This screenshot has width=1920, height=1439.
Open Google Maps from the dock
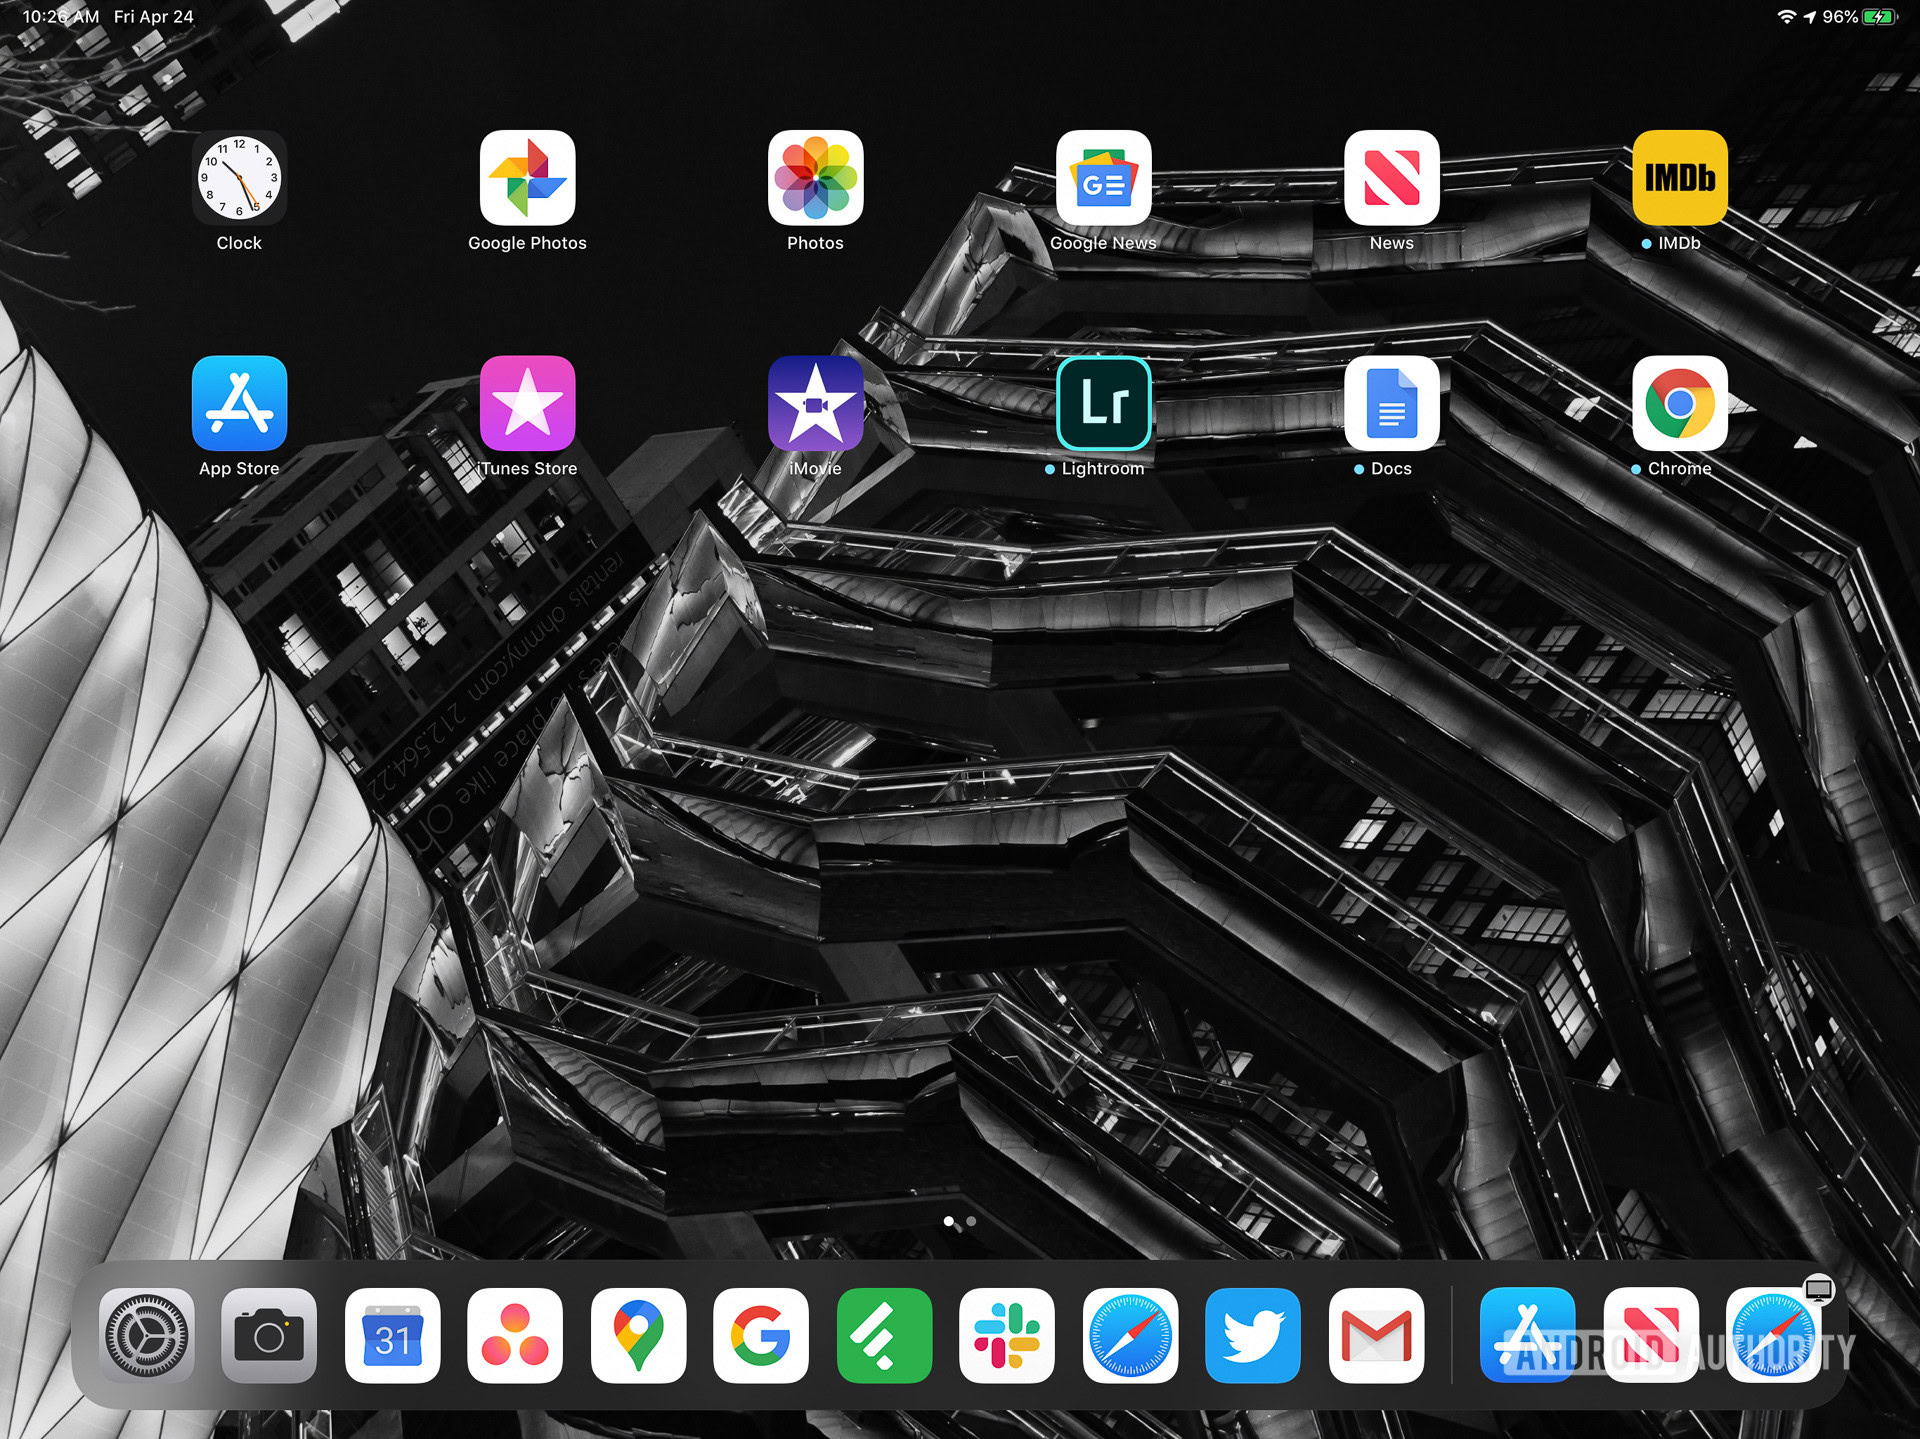tap(638, 1335)
